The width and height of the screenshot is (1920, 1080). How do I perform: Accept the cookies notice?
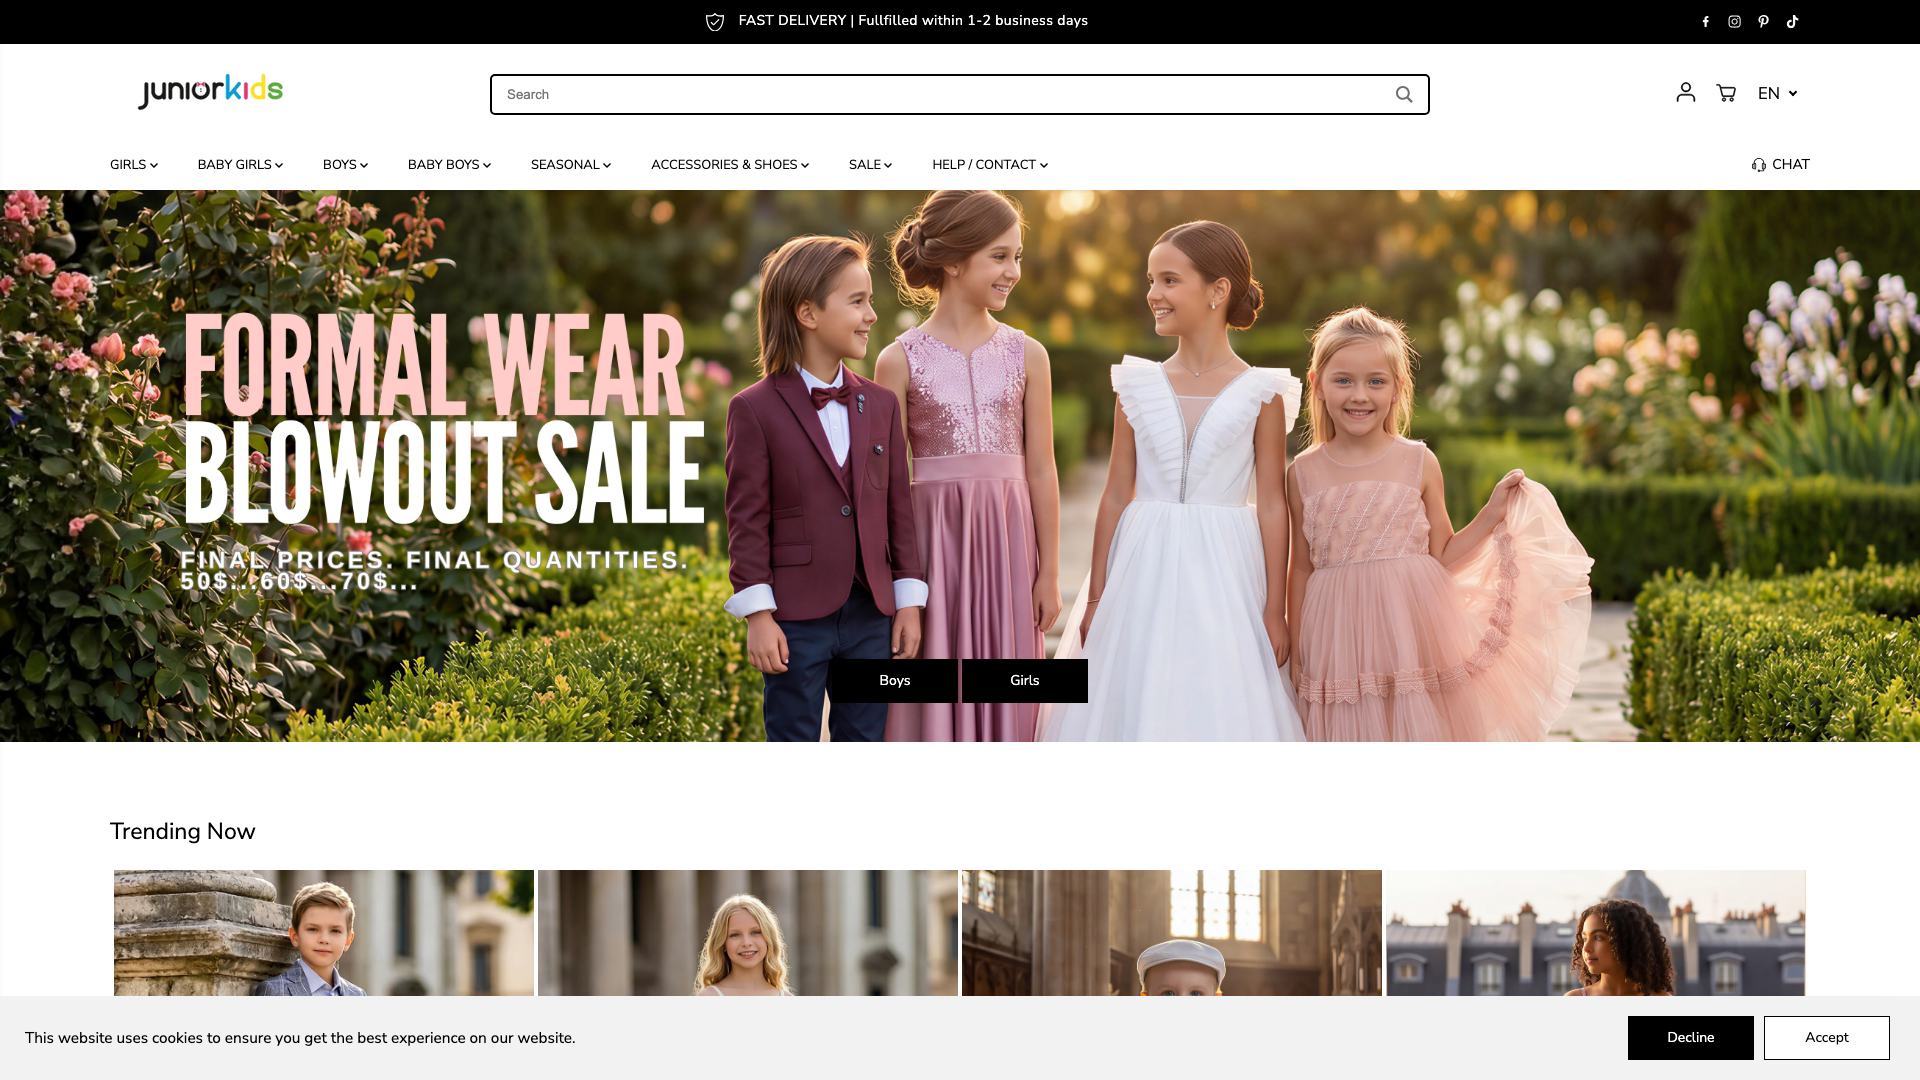coord(1827,1038)
